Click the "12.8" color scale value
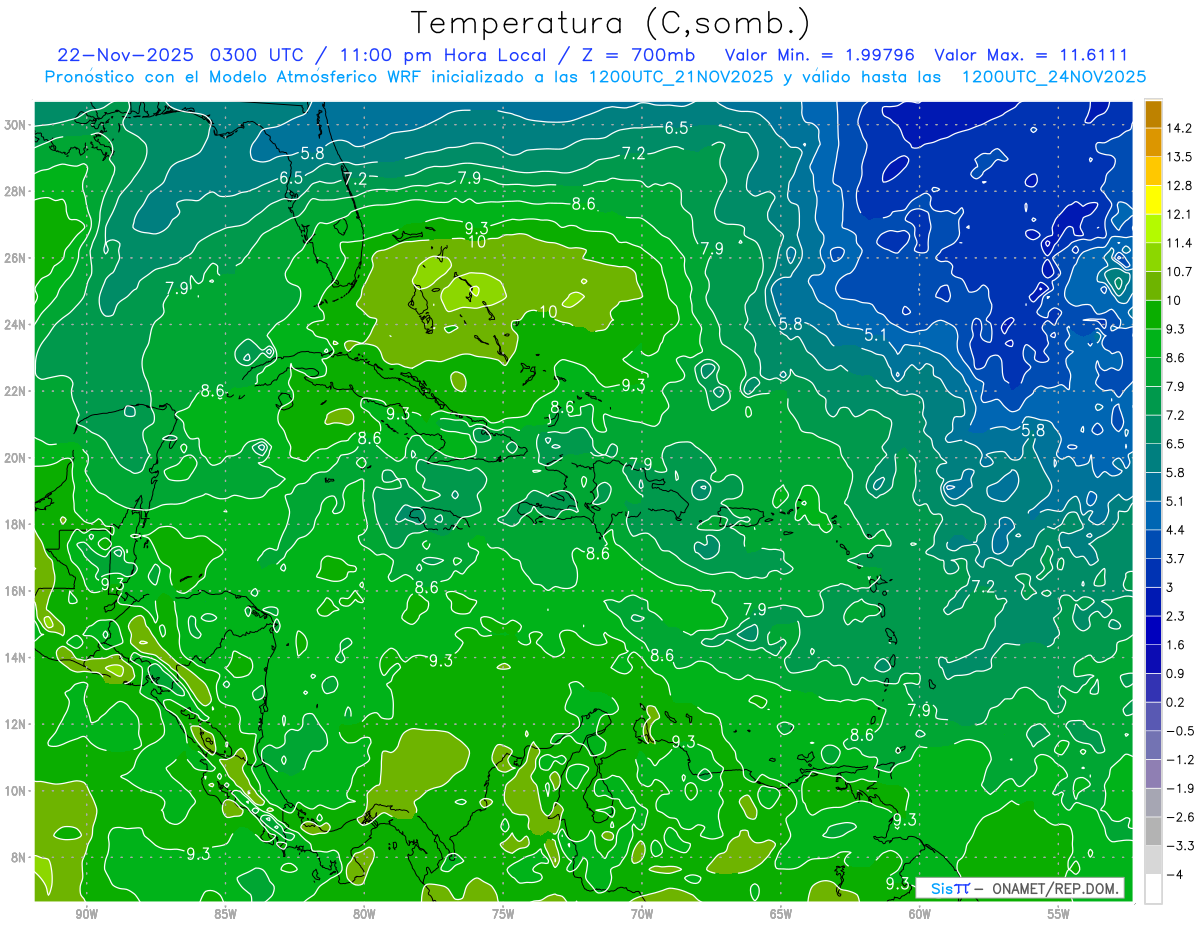The image size is (1200, 927). click(1179, 186)
